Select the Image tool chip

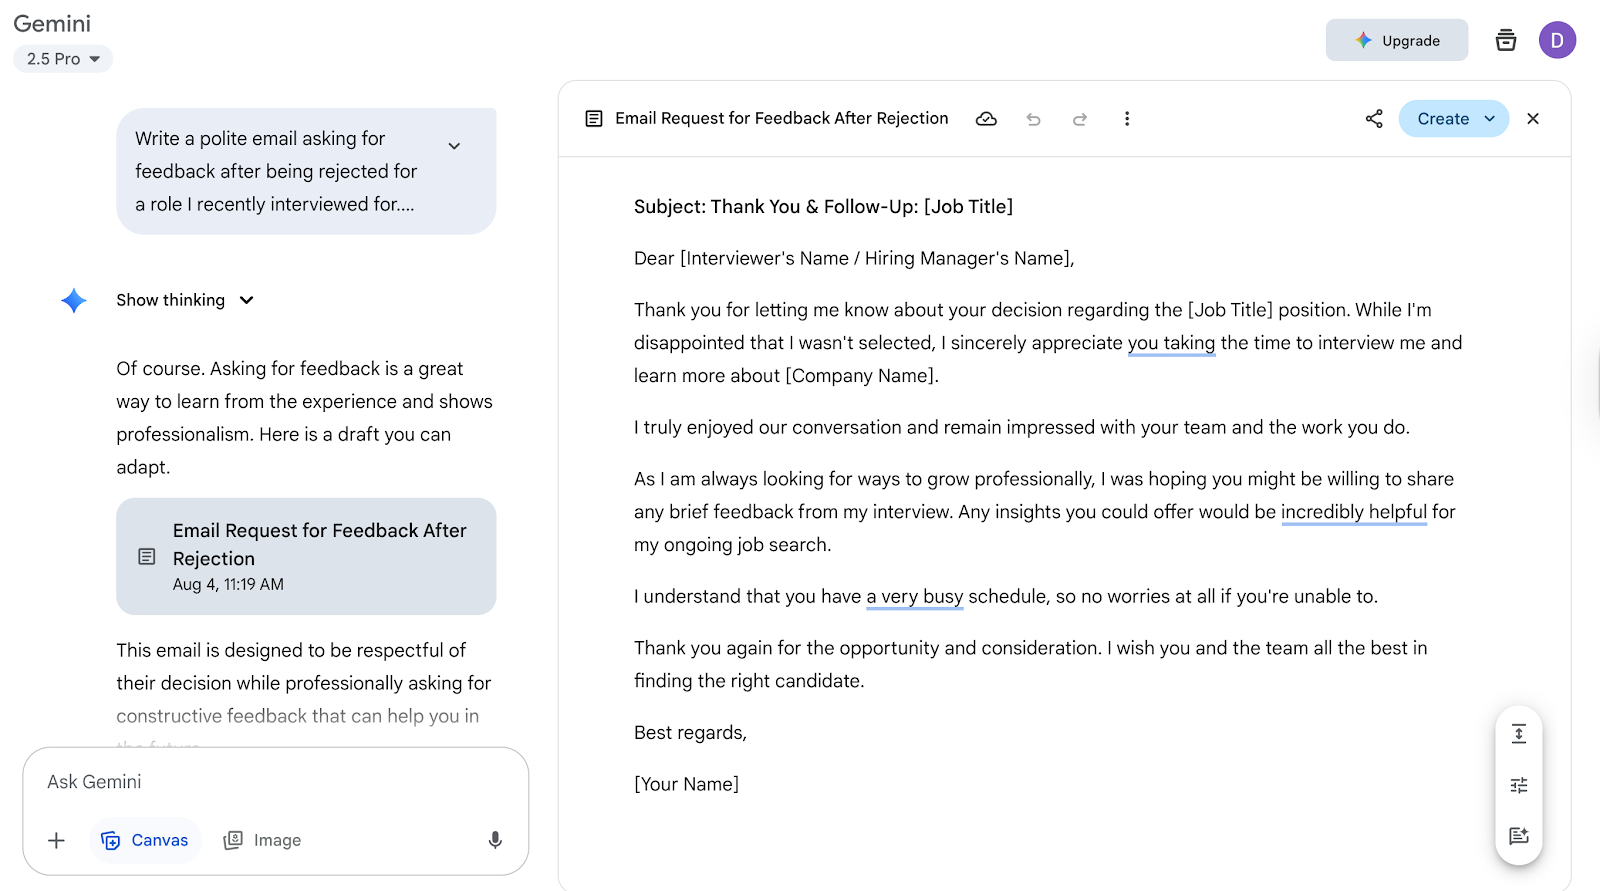point(262,840)
